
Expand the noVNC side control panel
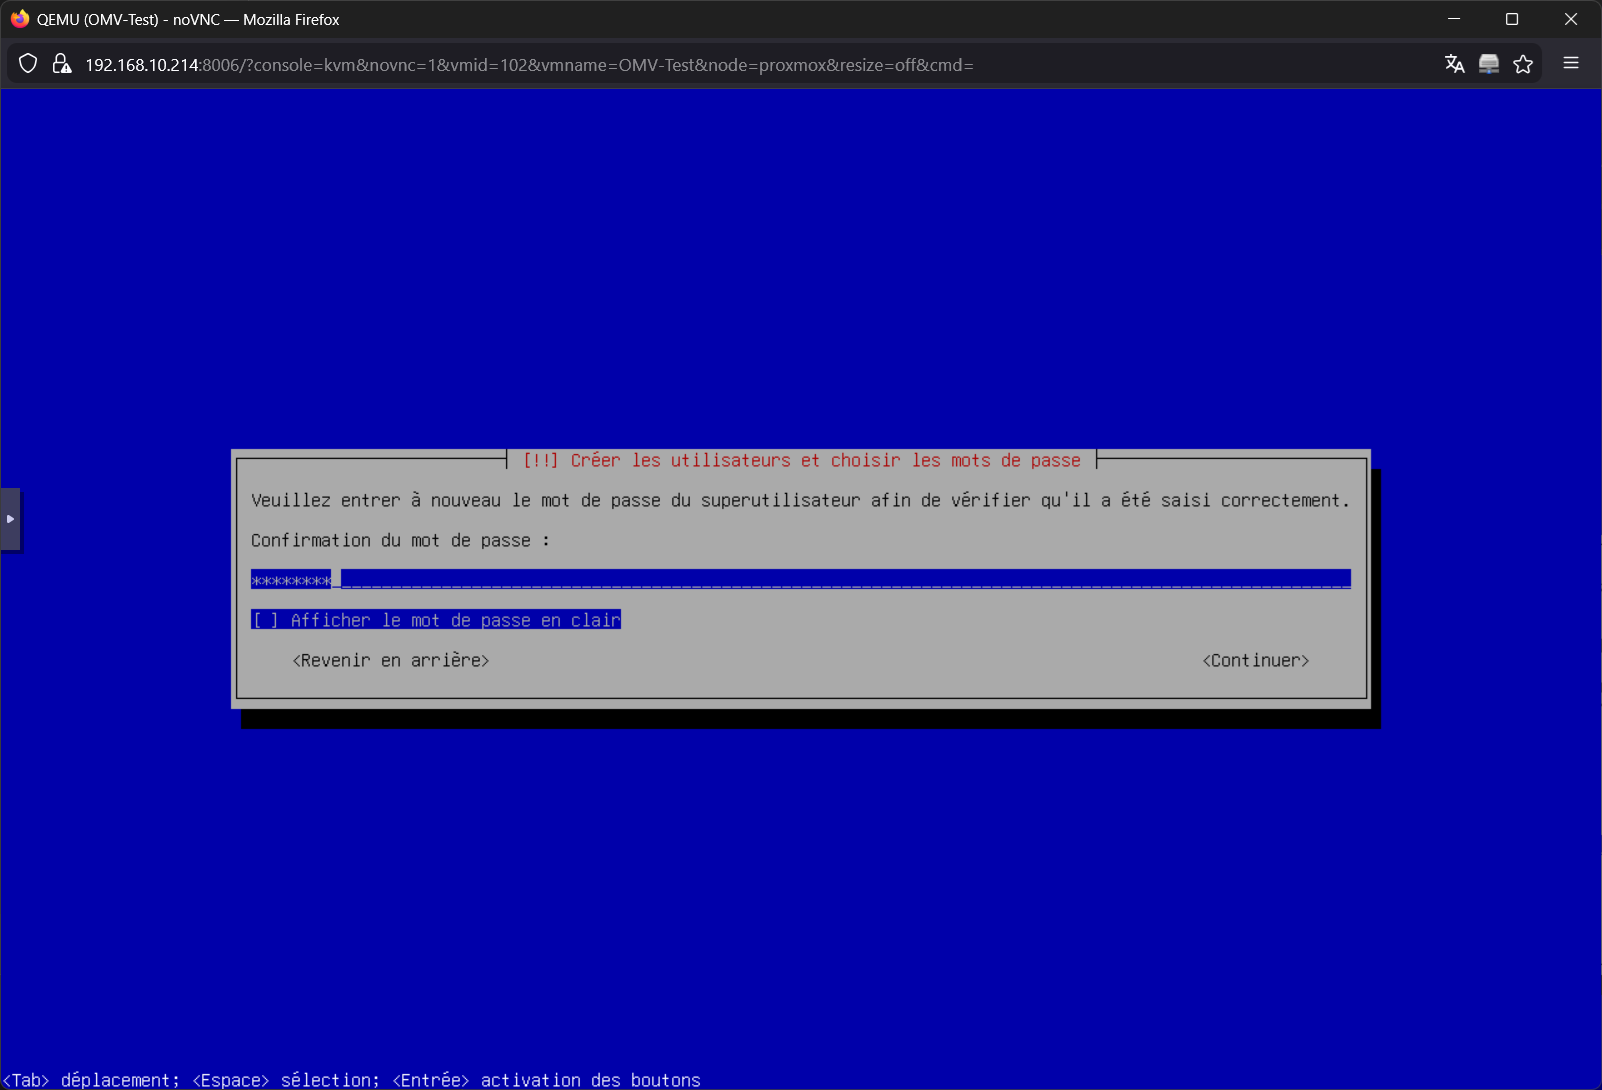pyautogui.click(x=10, y=519)
